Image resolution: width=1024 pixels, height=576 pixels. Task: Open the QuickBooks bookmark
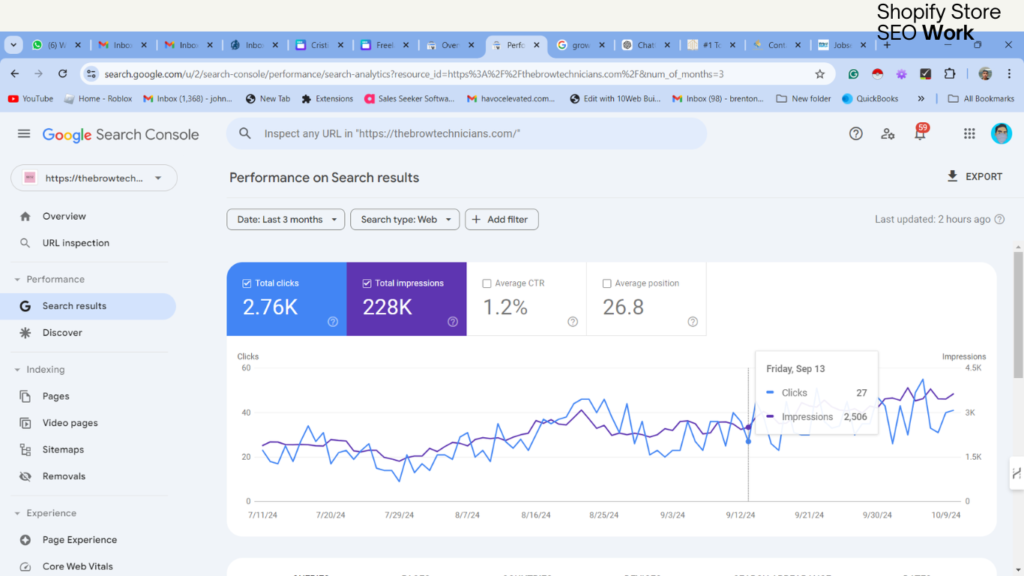click(x=870, y=99)
